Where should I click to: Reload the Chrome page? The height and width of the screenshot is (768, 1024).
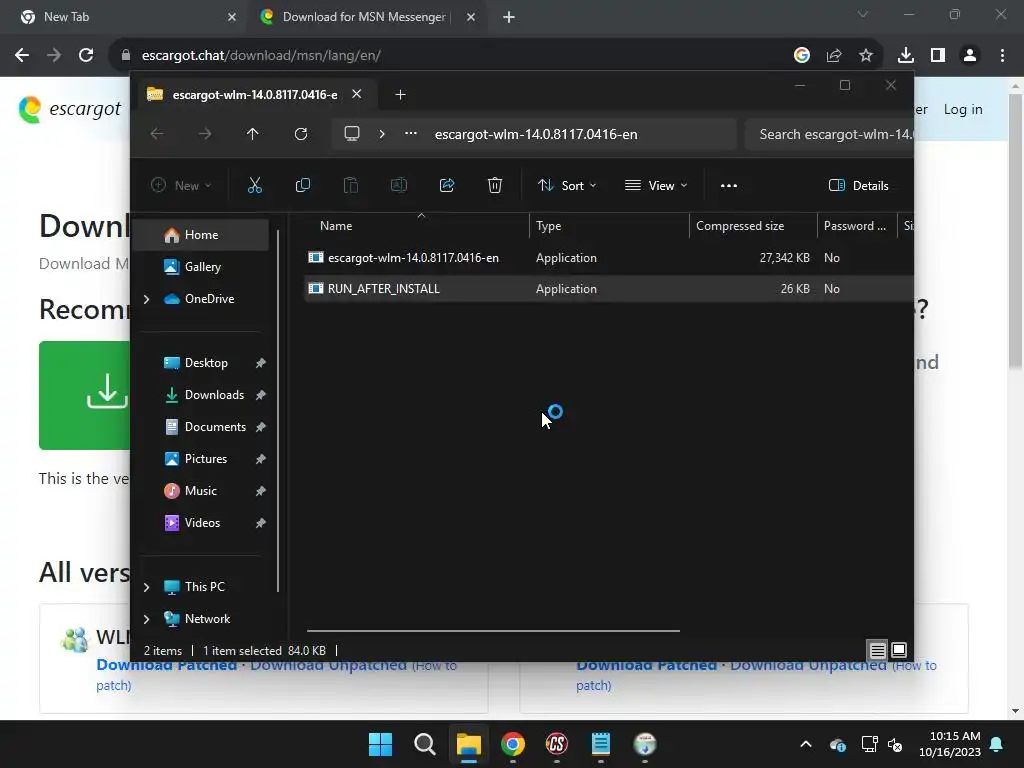86,56
